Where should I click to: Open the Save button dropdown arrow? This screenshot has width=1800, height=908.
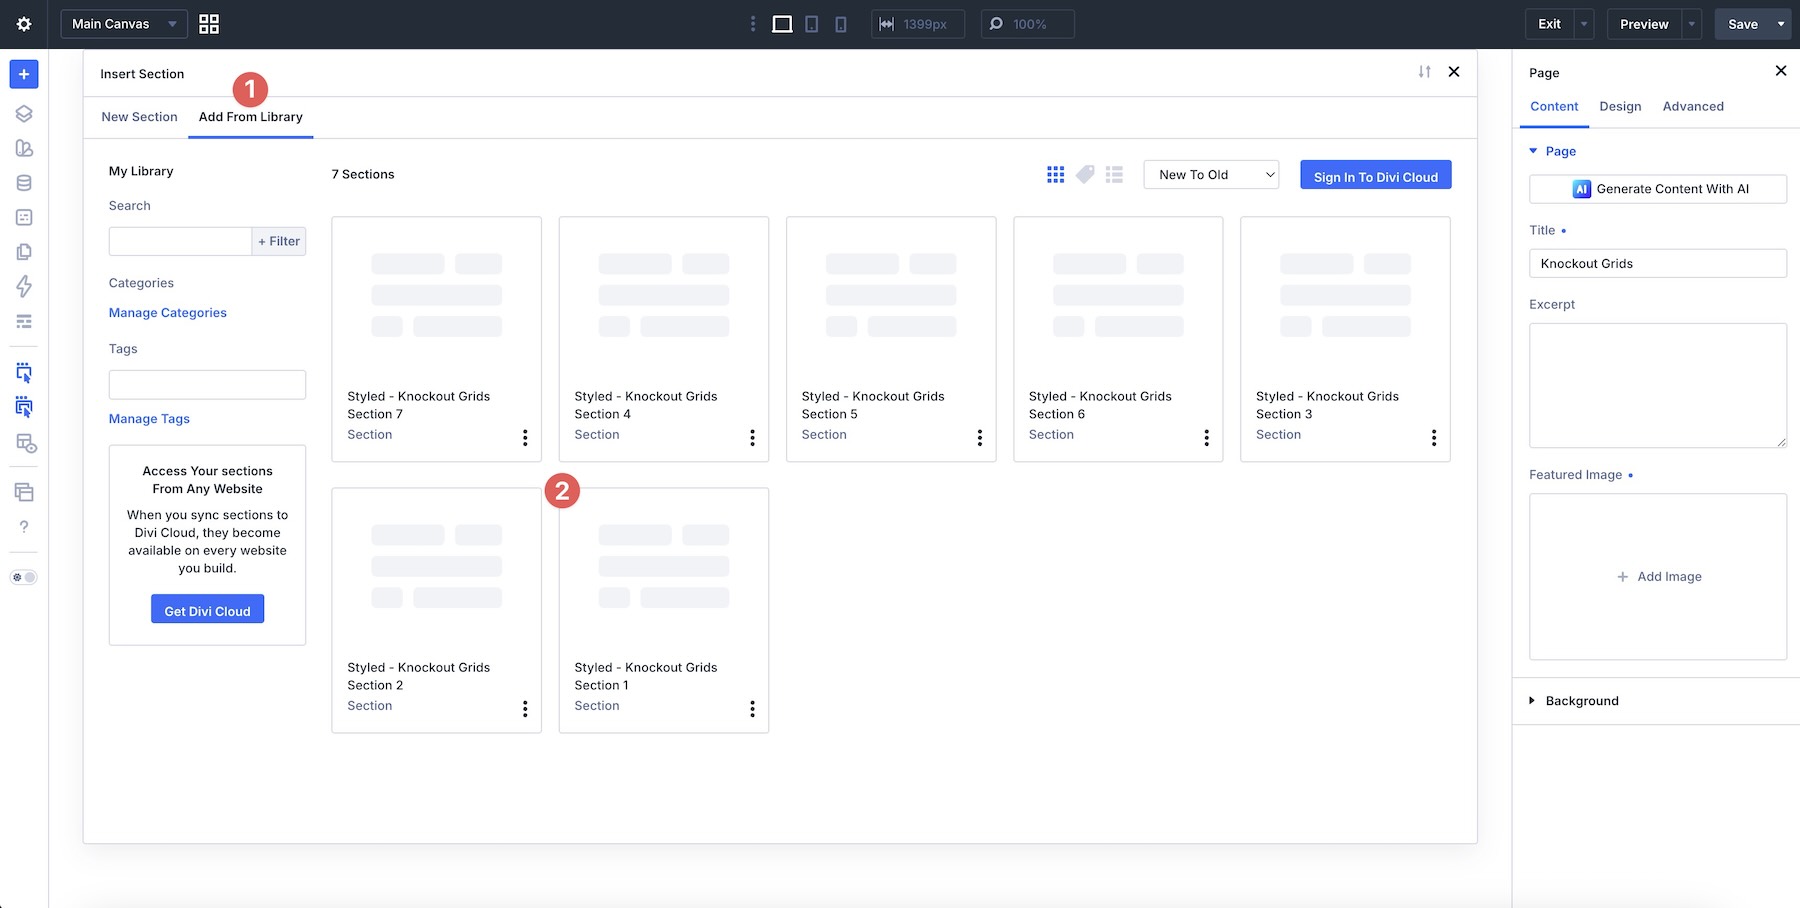point(1781,24)
